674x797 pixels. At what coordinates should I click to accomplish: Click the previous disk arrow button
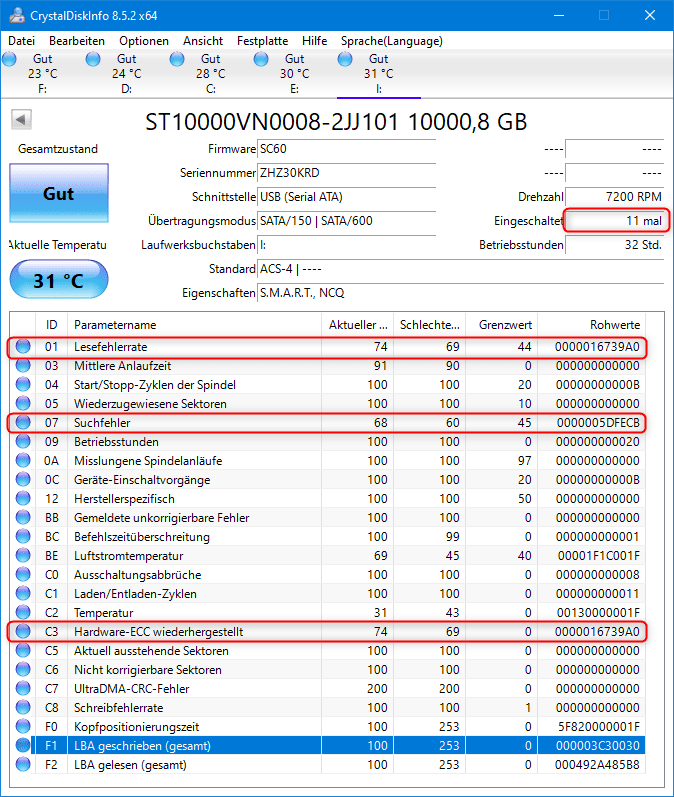21,120
